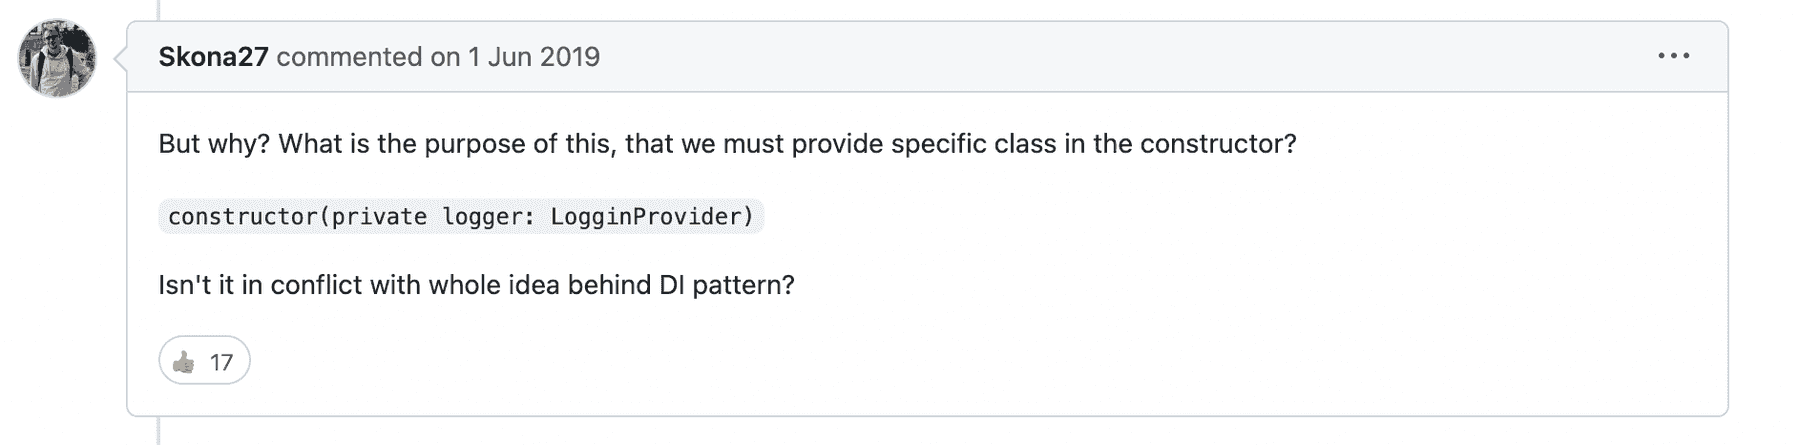
Task: Click the timeline line below the comment
Action: click(159, 431)
